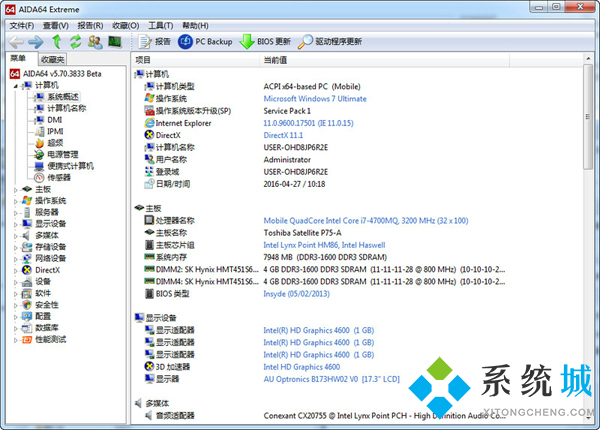Click the green up-arrow parent icon
This screenshot has width=600, height=430.
[57, 41]
